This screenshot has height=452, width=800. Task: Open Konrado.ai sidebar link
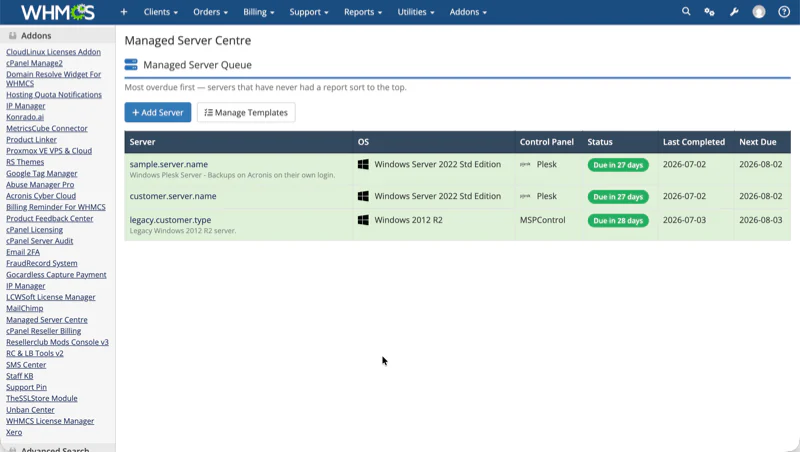pos(25,117)
